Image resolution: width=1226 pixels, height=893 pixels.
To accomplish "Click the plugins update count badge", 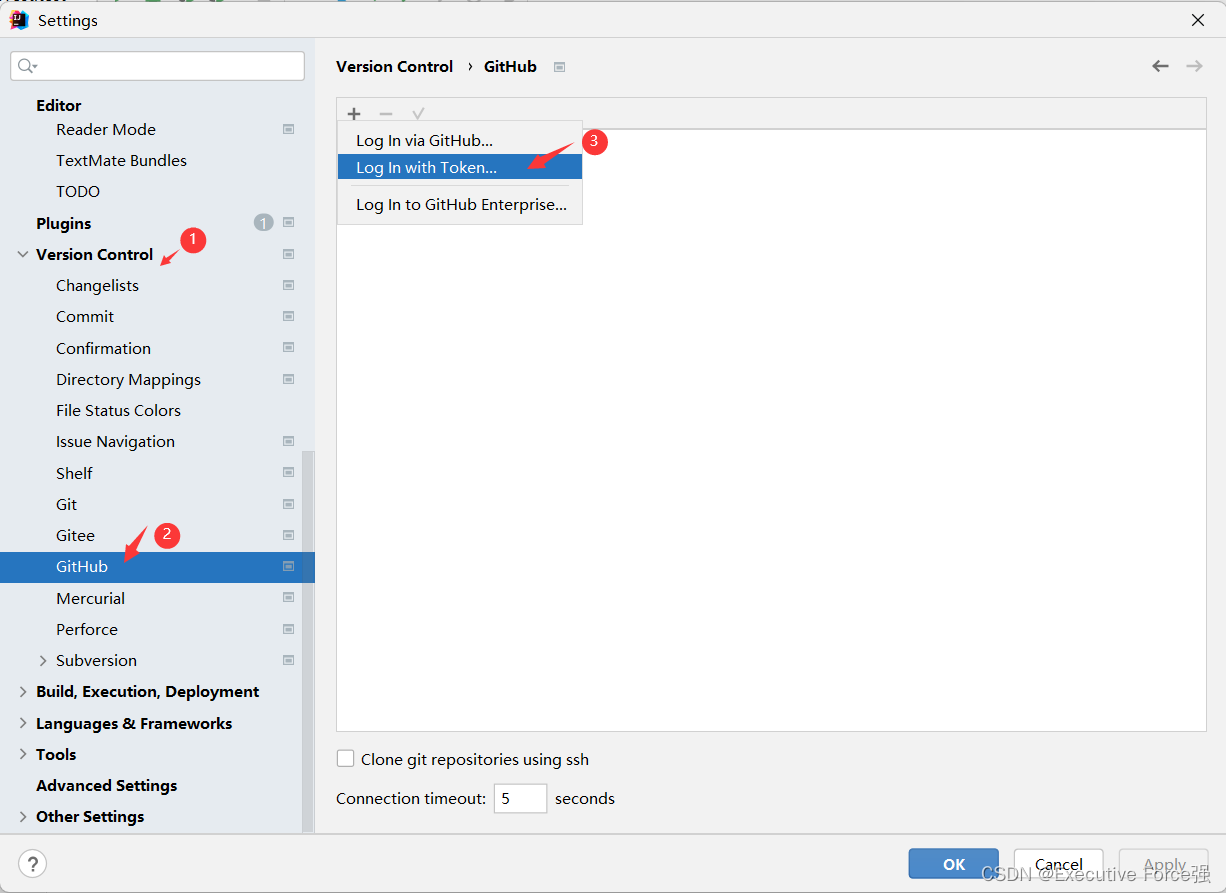I will click(263, 223).
